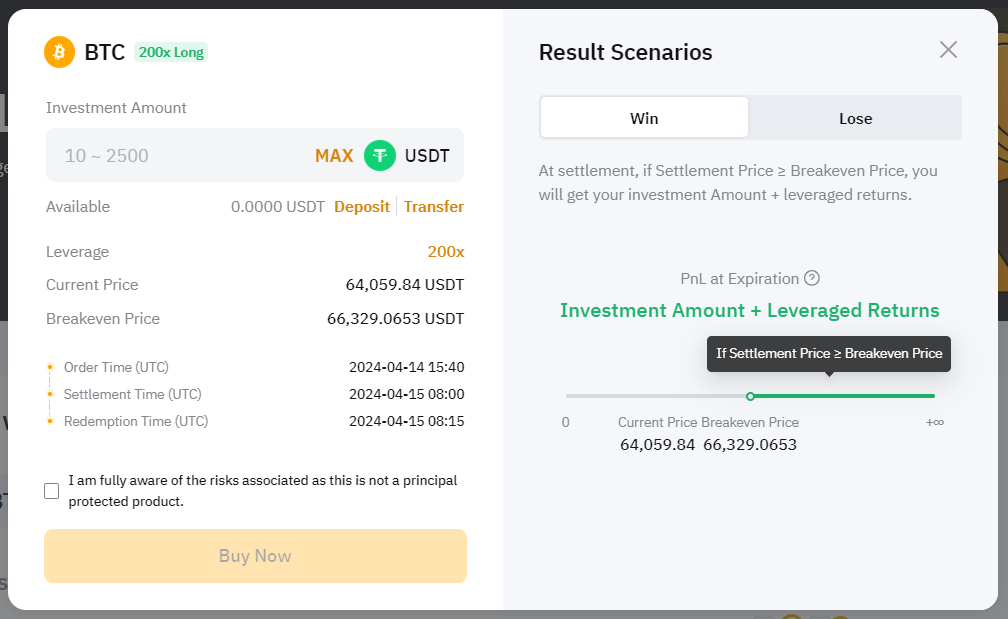Click the green section of price slider
The height and width of the screenshot is (619, 1008).
(x=845, y=396)
